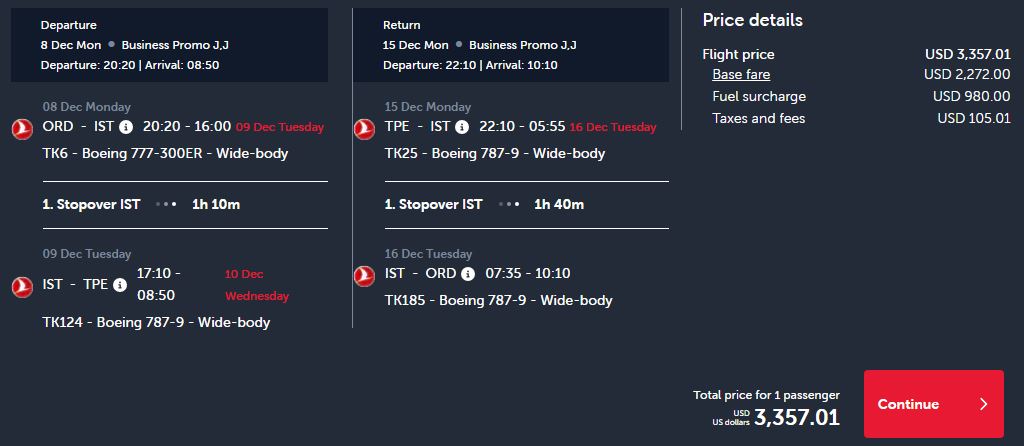The image size is (1024, 446).
Task: Click the total price amount 3,357.01
Action: point(797,417)
